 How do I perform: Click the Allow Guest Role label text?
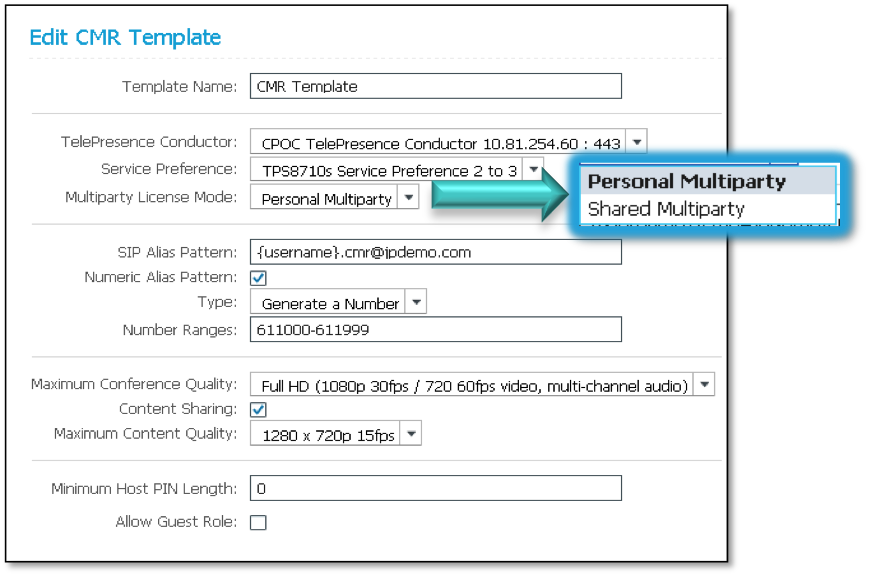coord(176,522)
